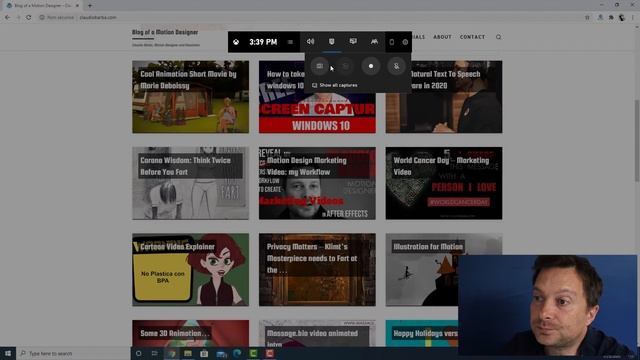This screenshot has height=360, width=640.
Task: Switch to Chrome on the taskbar
Action: point(171,353)
